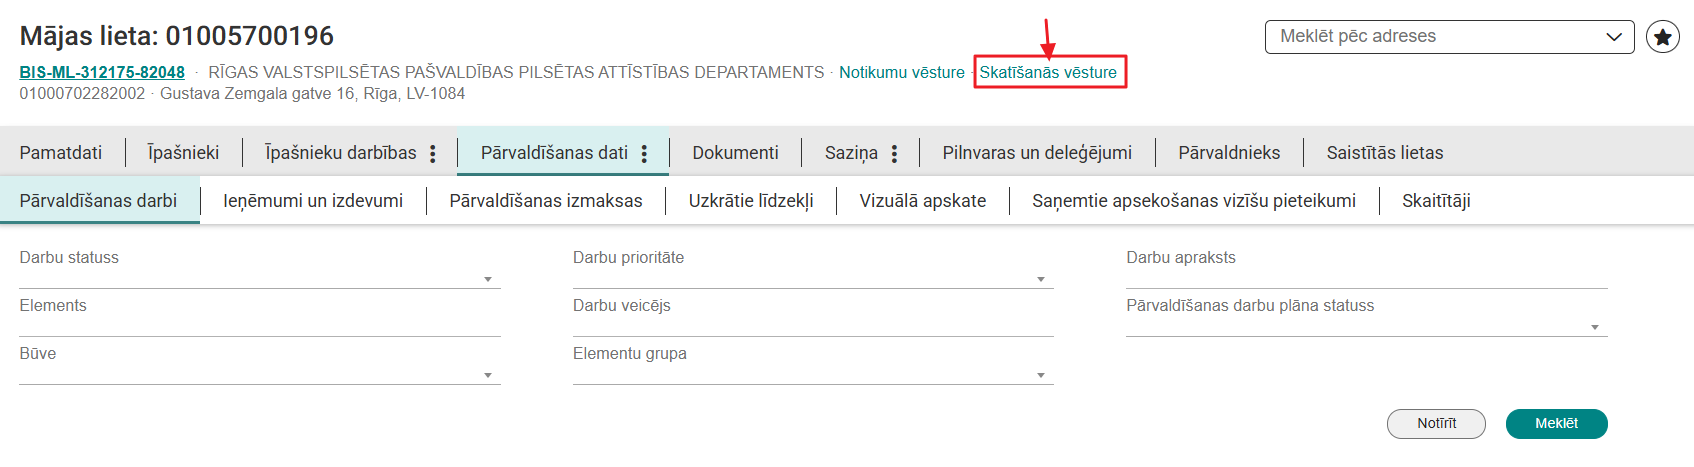Open the three-dot menu beside Pārvaldīšanas dati
This screenshot has width=1694, height=467.
644,153
